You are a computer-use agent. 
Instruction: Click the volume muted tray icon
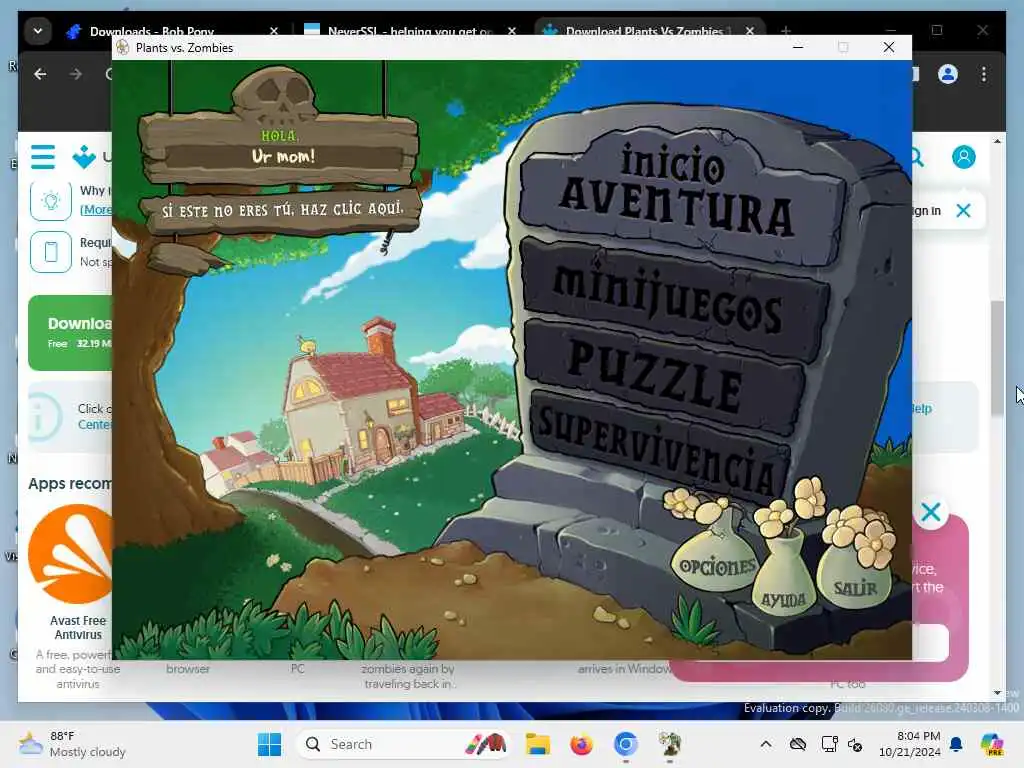coord(855,744)
